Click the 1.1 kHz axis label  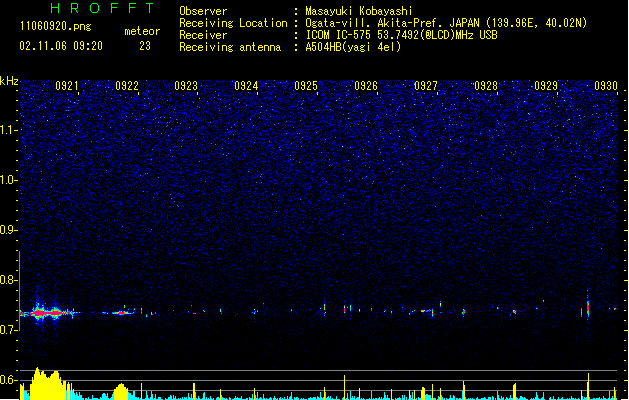pyautogui.click(x=8, y=130)
